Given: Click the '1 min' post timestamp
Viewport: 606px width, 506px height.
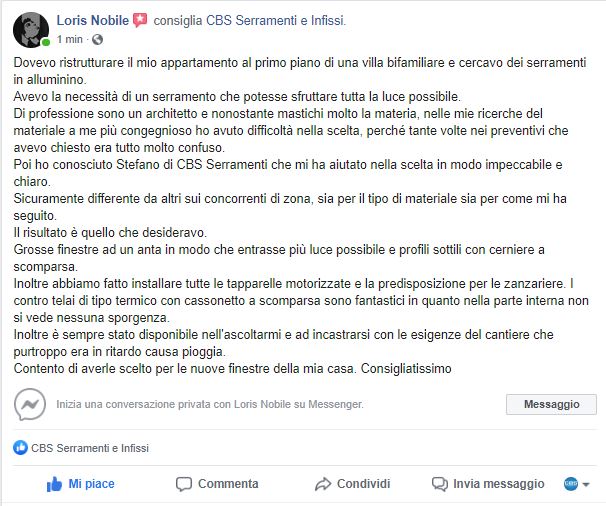Looking at the screenshot, I should point(70,39).
